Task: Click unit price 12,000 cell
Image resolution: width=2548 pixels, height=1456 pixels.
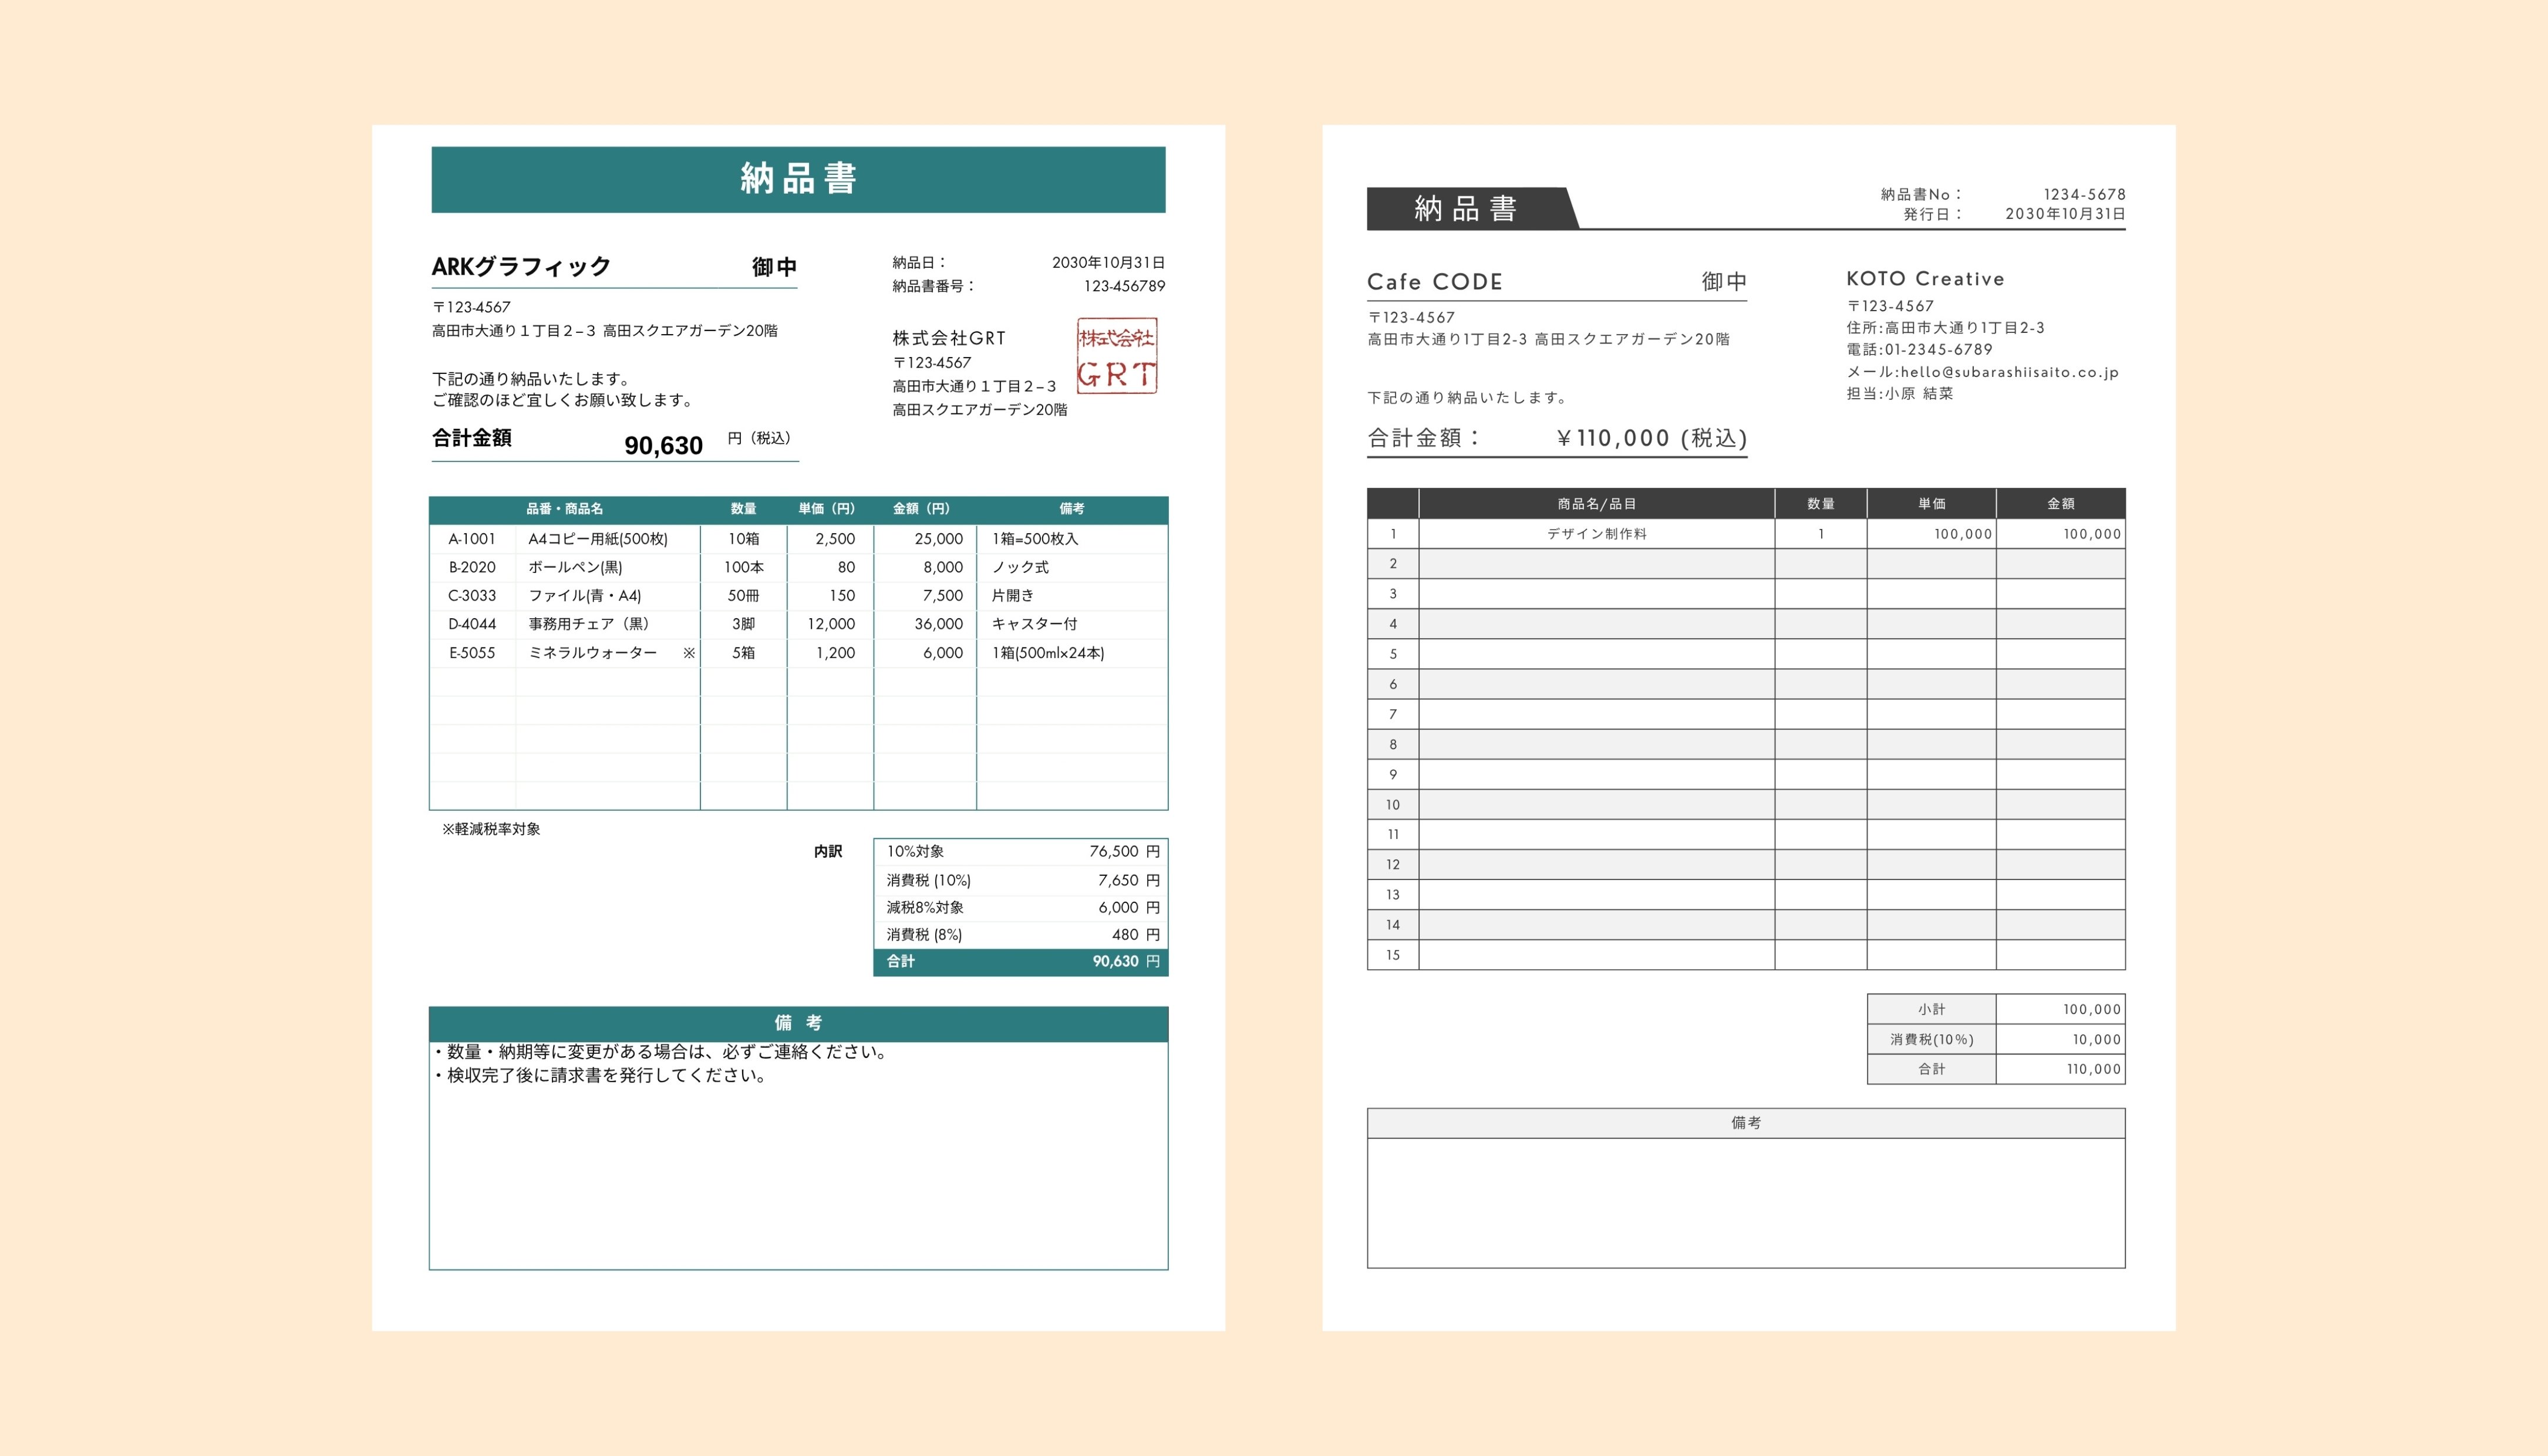Action: pos(830,624)
